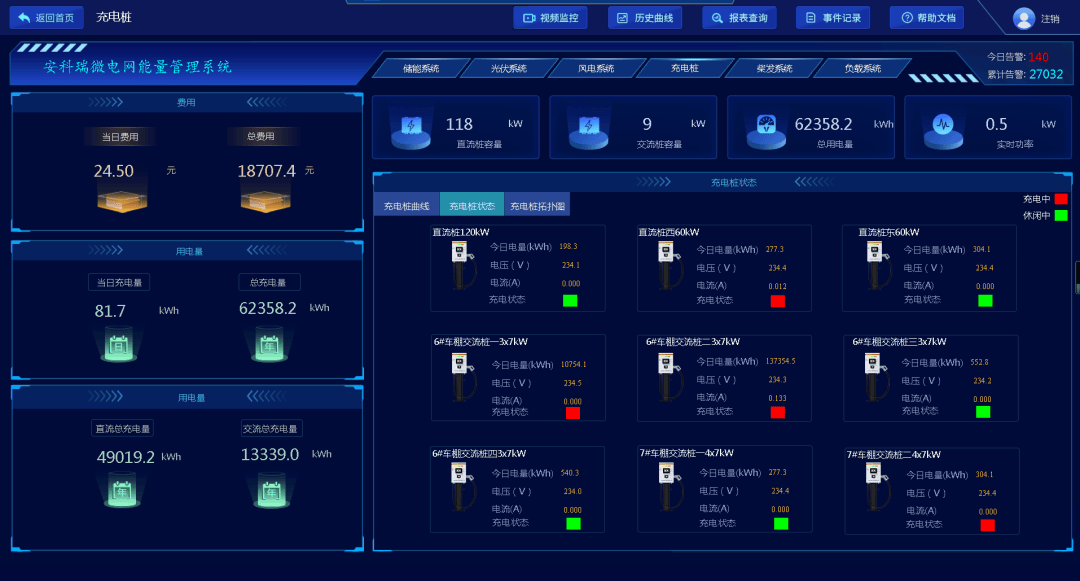Open the 历史曲线 history curve page
This screenshot has height=581, width=1080.
644,18
